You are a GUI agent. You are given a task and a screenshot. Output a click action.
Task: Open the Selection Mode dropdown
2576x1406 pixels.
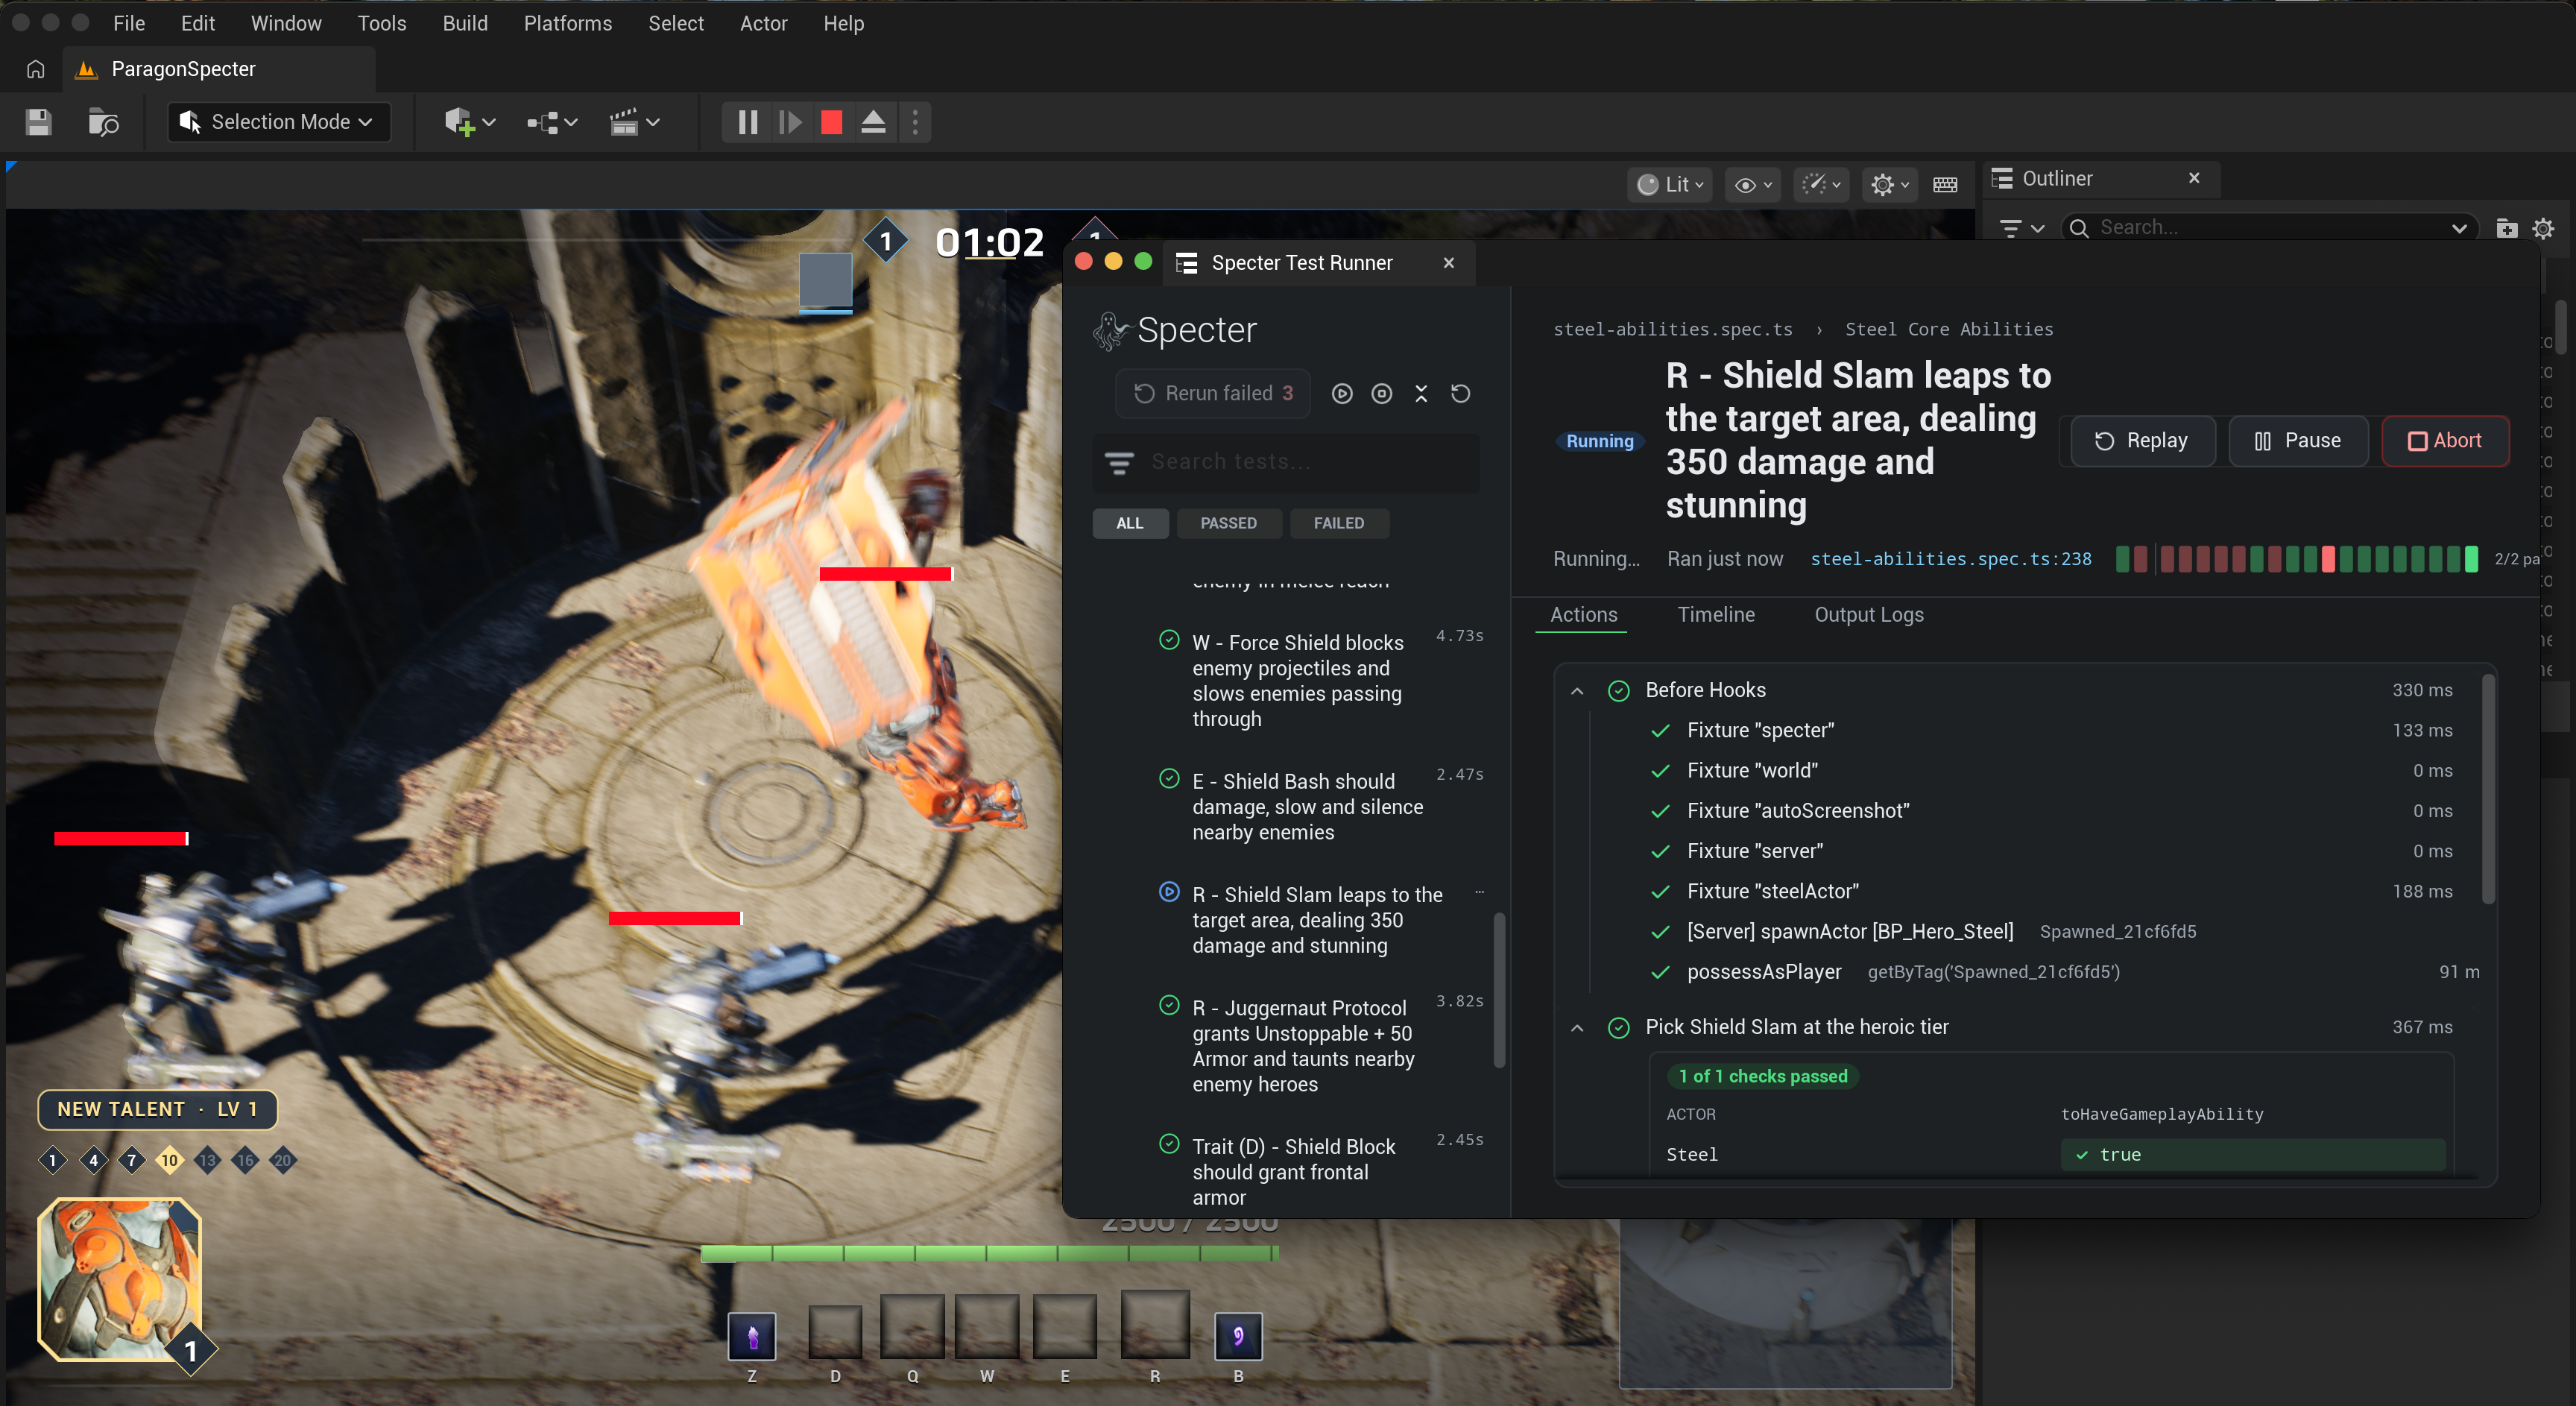pyautogui.click(x=279, y=122)
